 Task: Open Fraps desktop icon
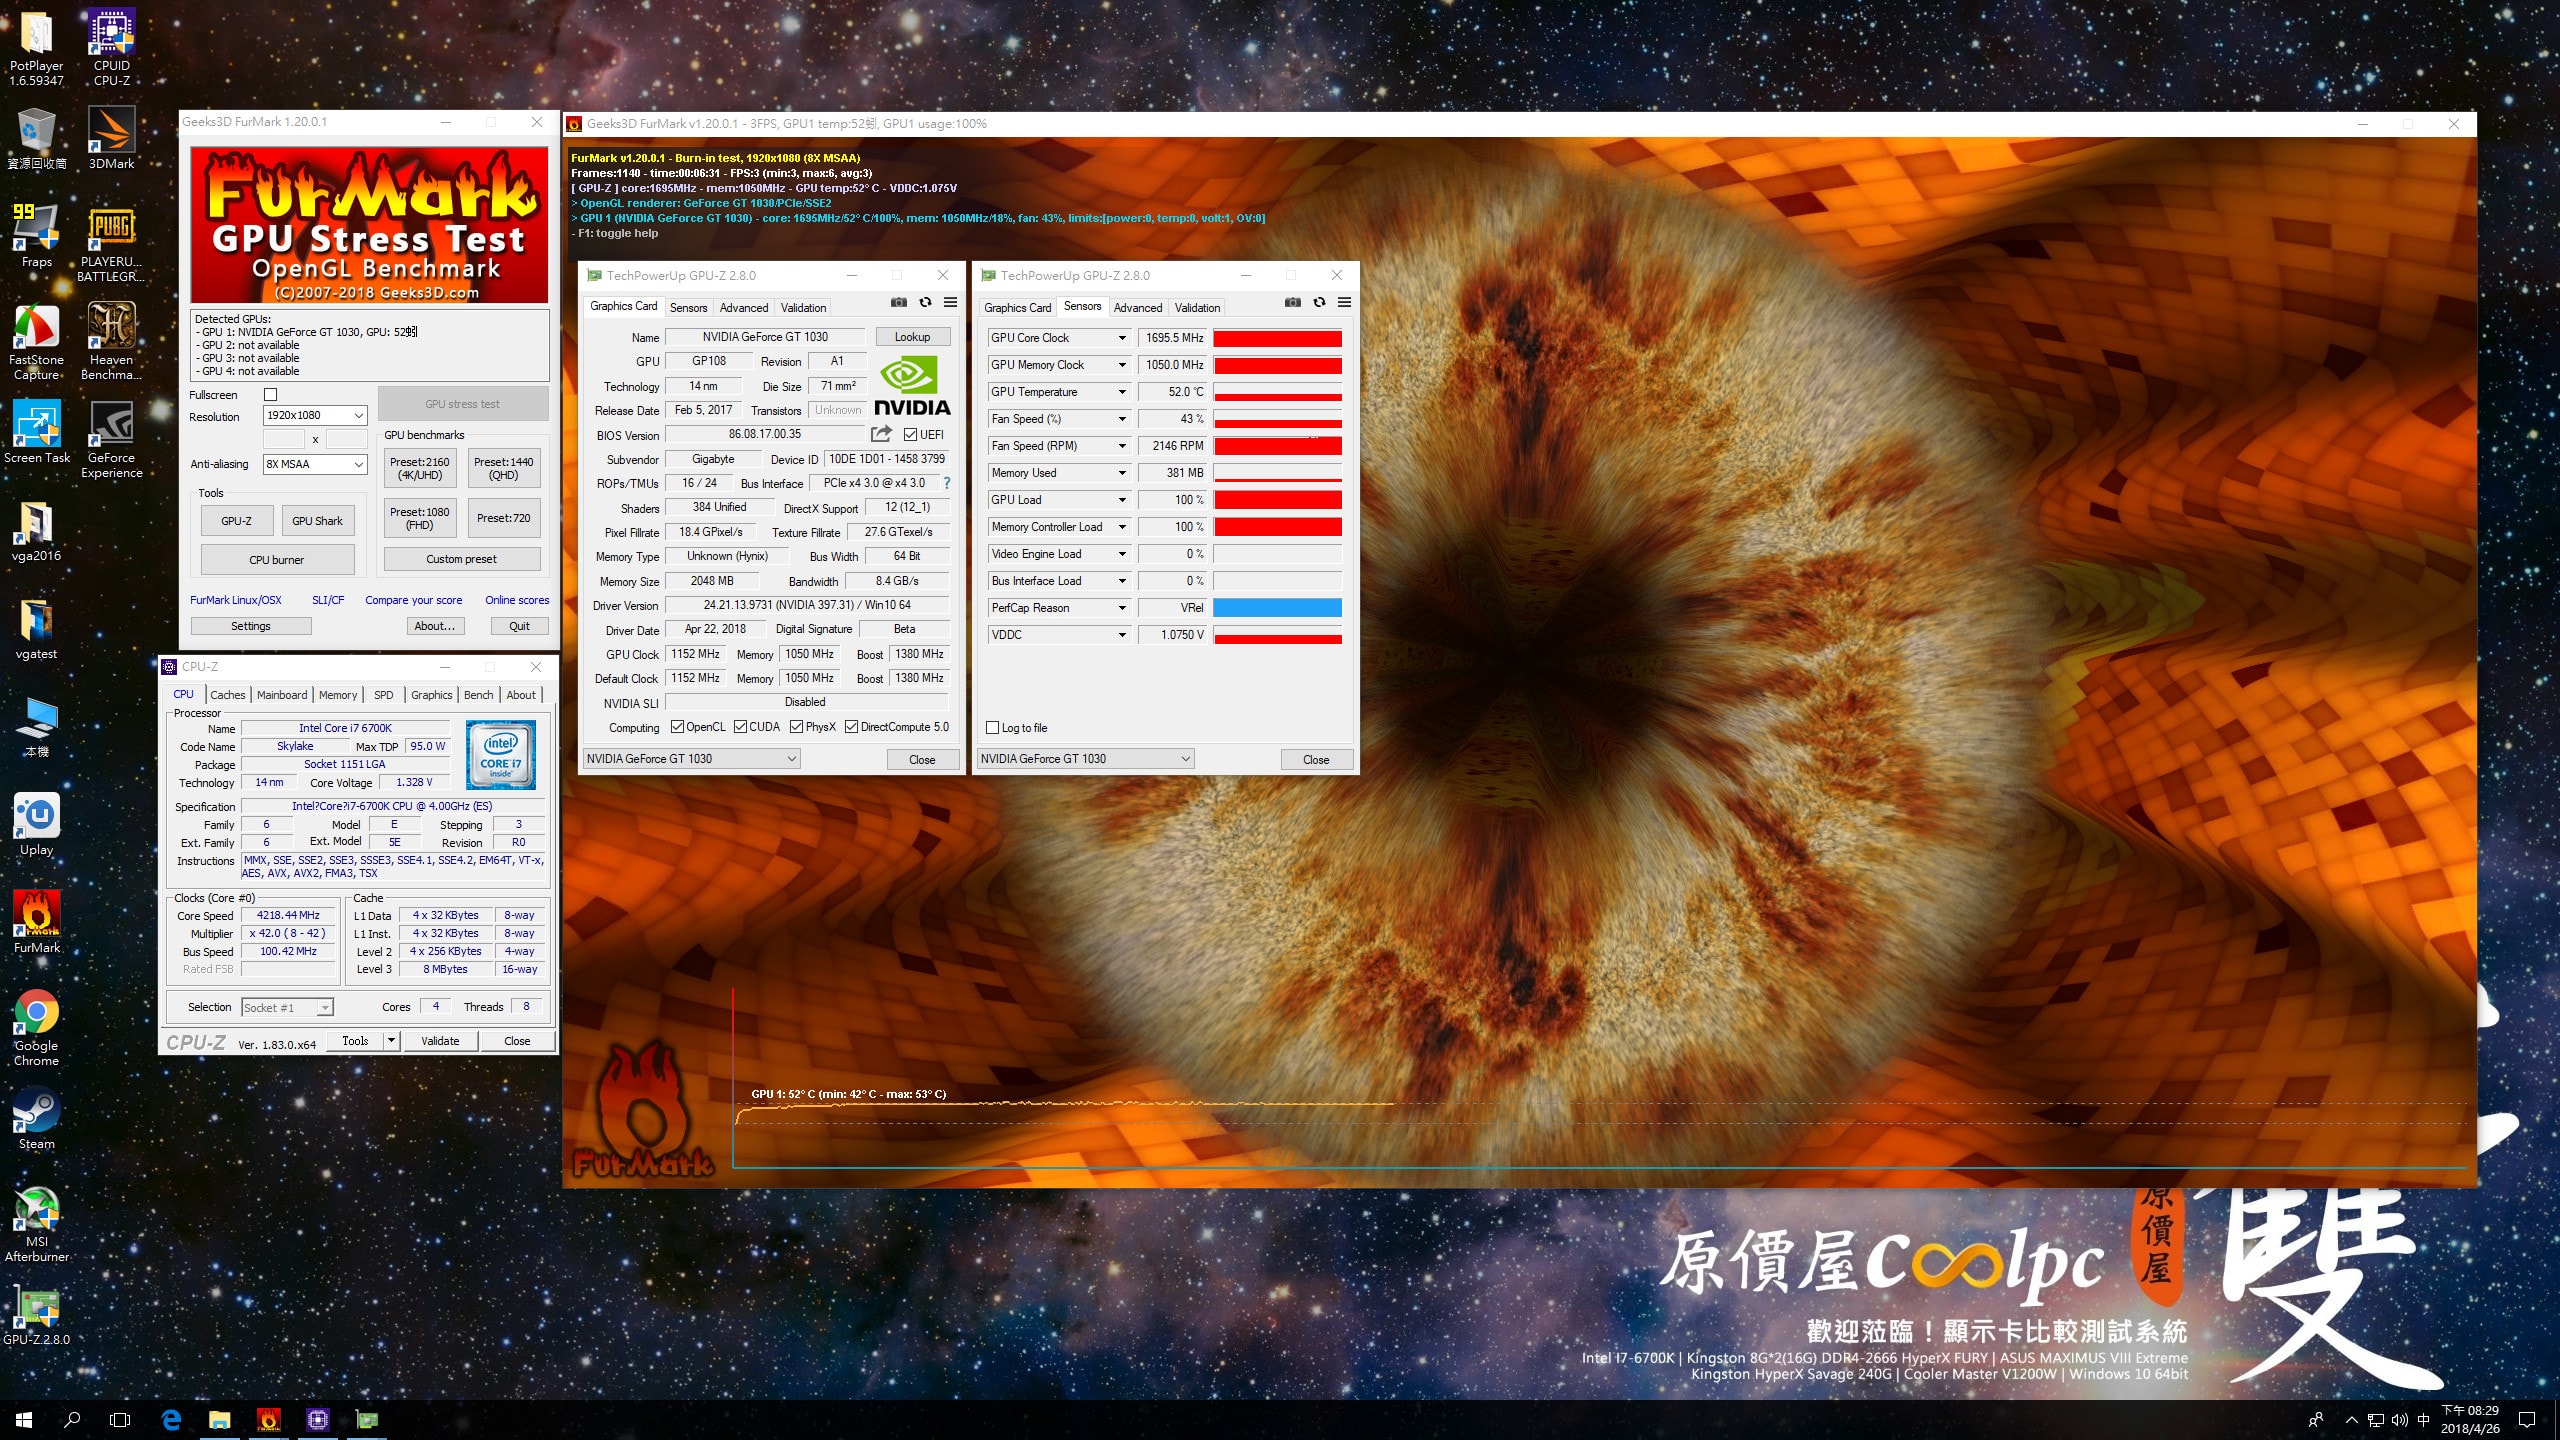(x=36, y=237)
